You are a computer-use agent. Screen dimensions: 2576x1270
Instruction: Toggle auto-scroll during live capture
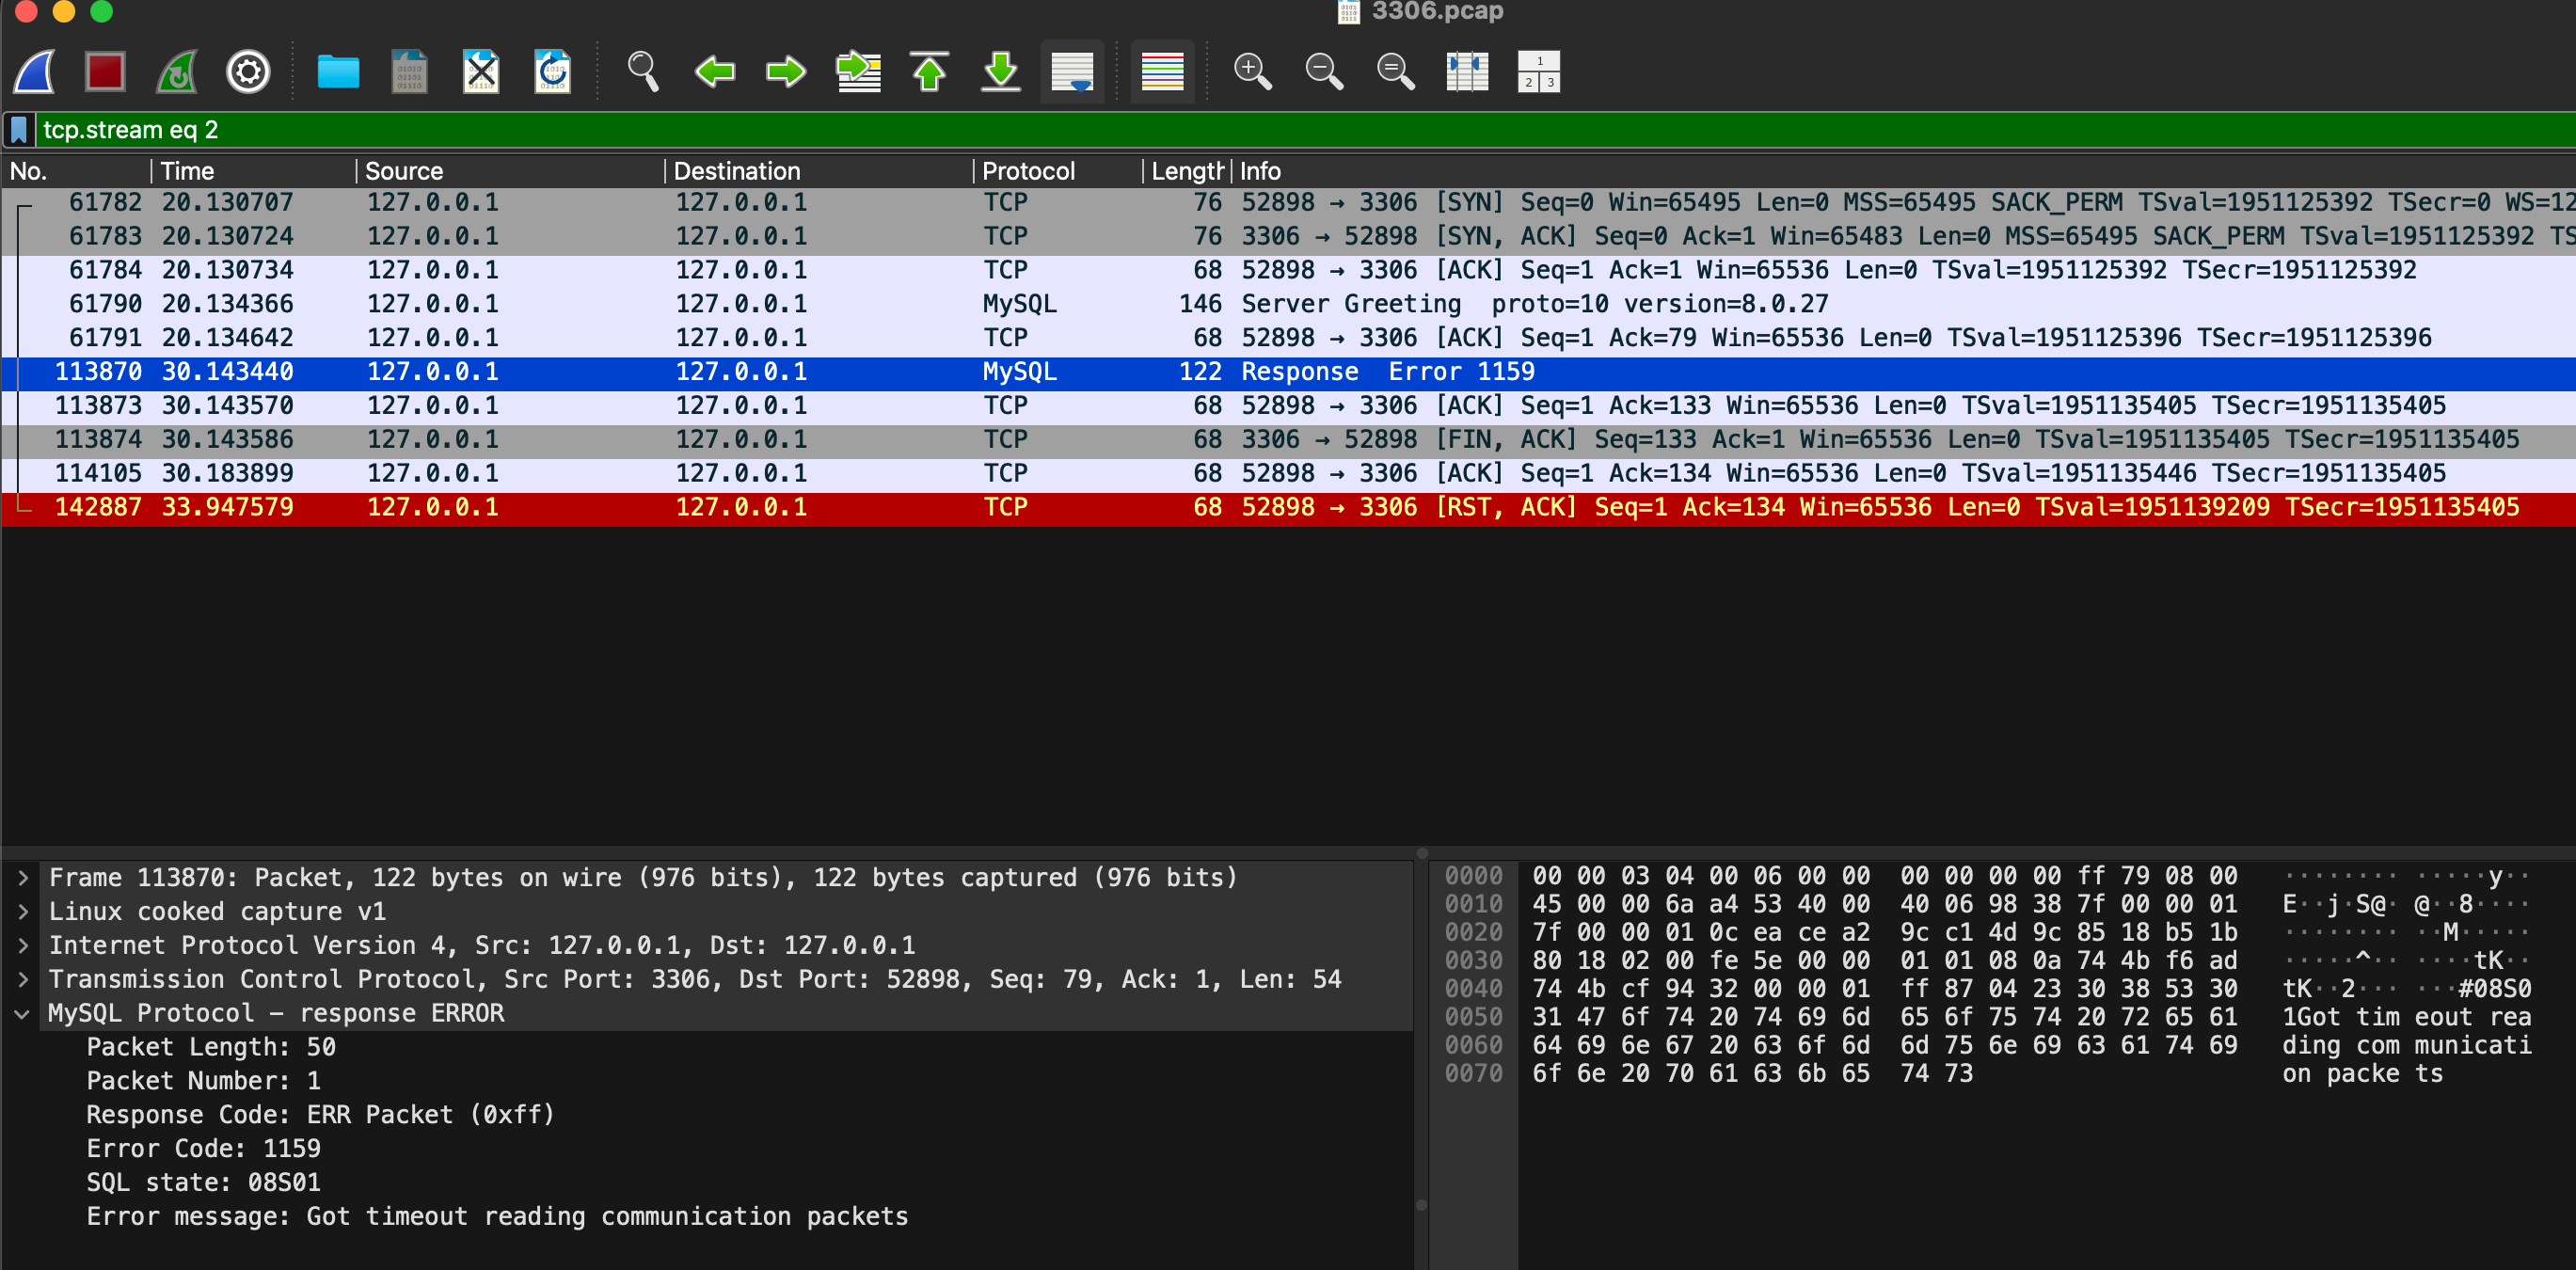(1072, 72)
